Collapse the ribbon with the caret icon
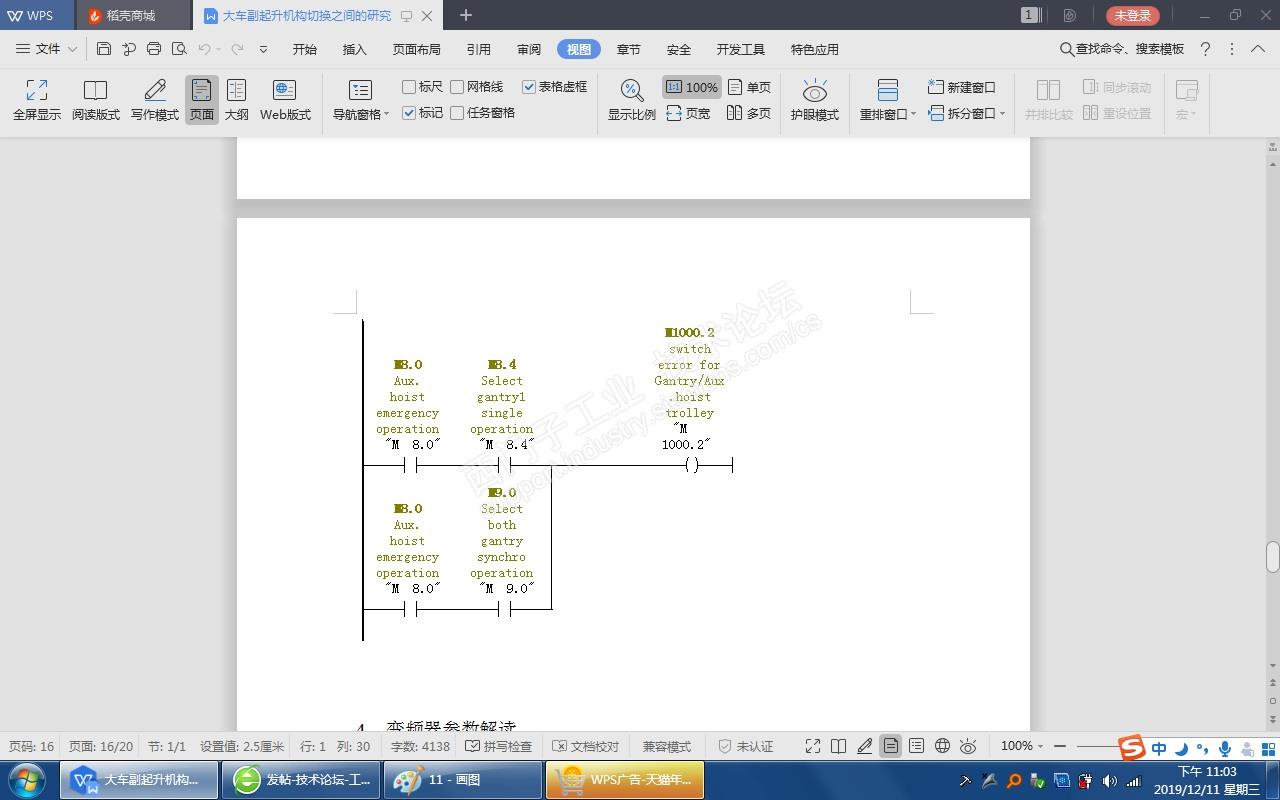The width and height of the screenshot is (1280, 800). 1259,49
